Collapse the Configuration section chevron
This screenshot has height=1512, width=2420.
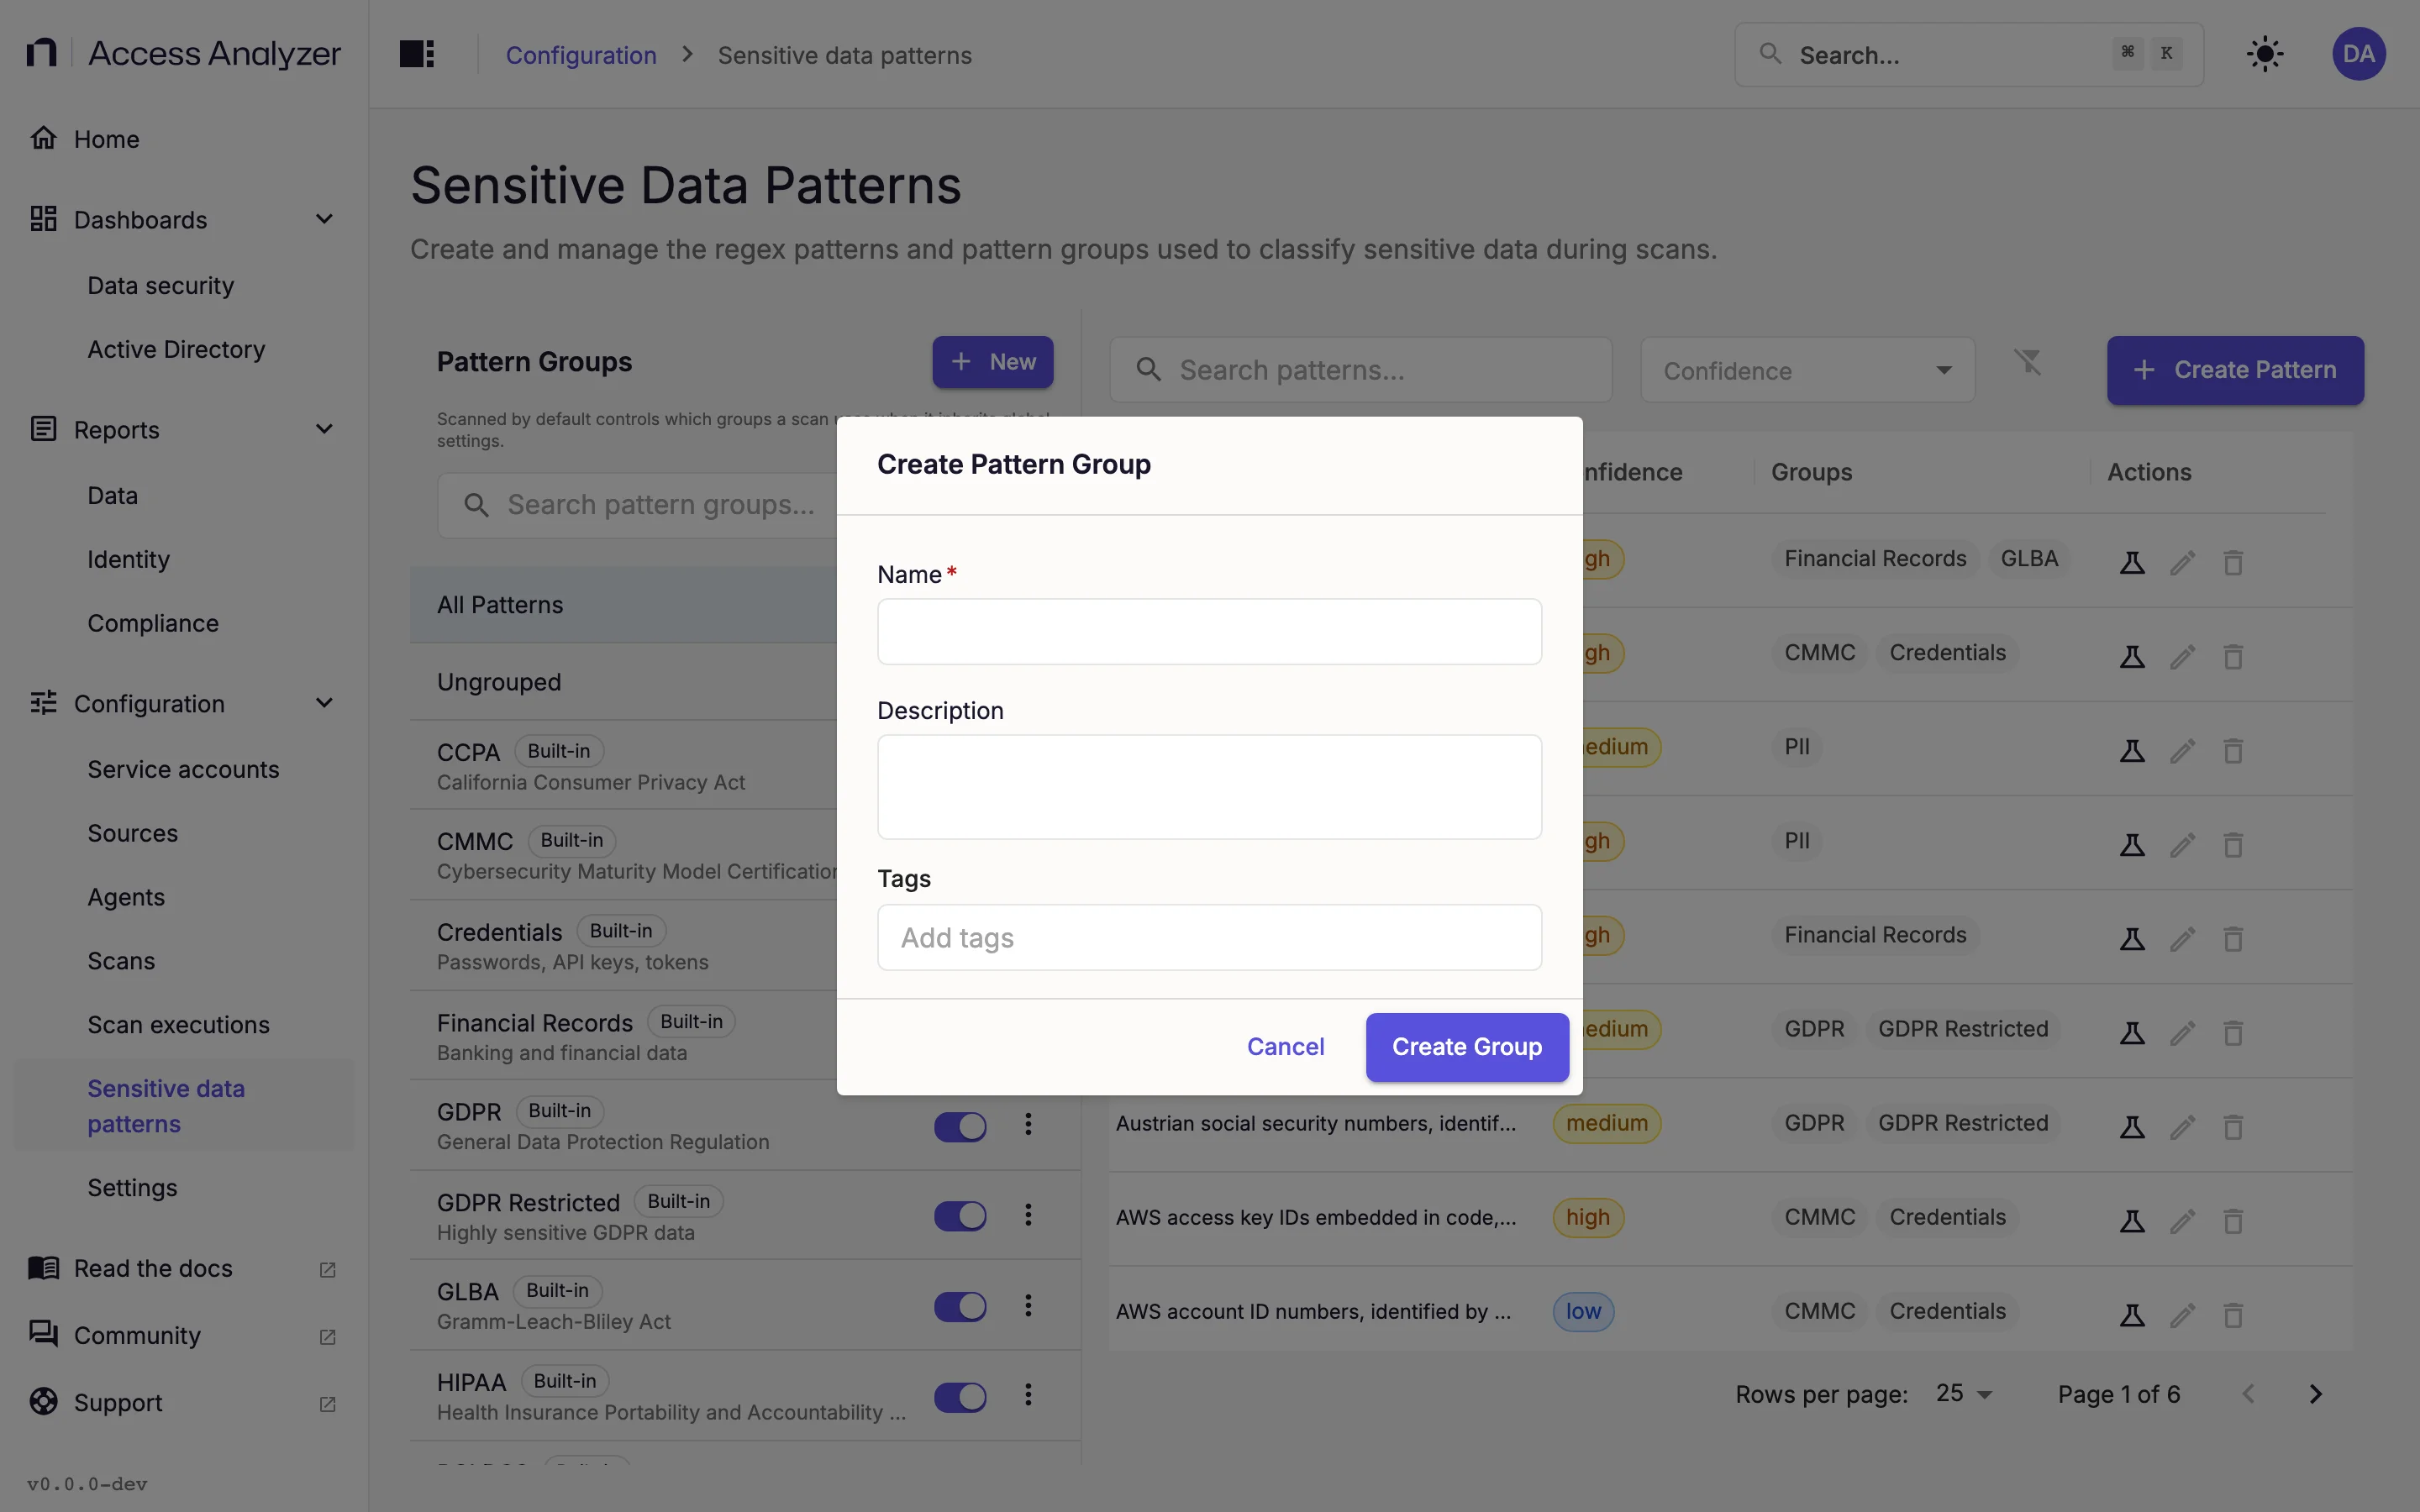coord(324,703)
